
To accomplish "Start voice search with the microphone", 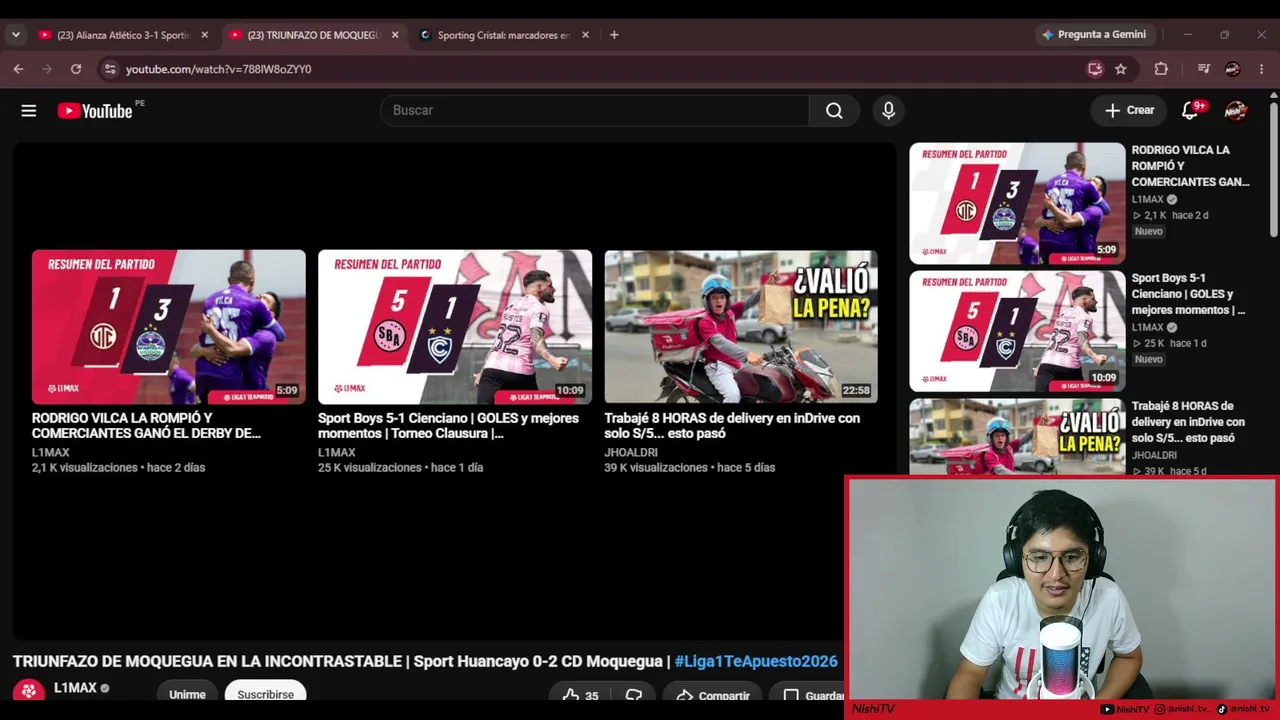I will (x=888, y=111).
